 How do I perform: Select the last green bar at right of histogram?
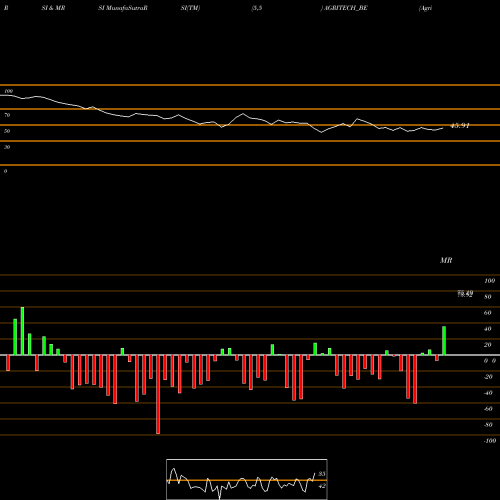[444, 341]
